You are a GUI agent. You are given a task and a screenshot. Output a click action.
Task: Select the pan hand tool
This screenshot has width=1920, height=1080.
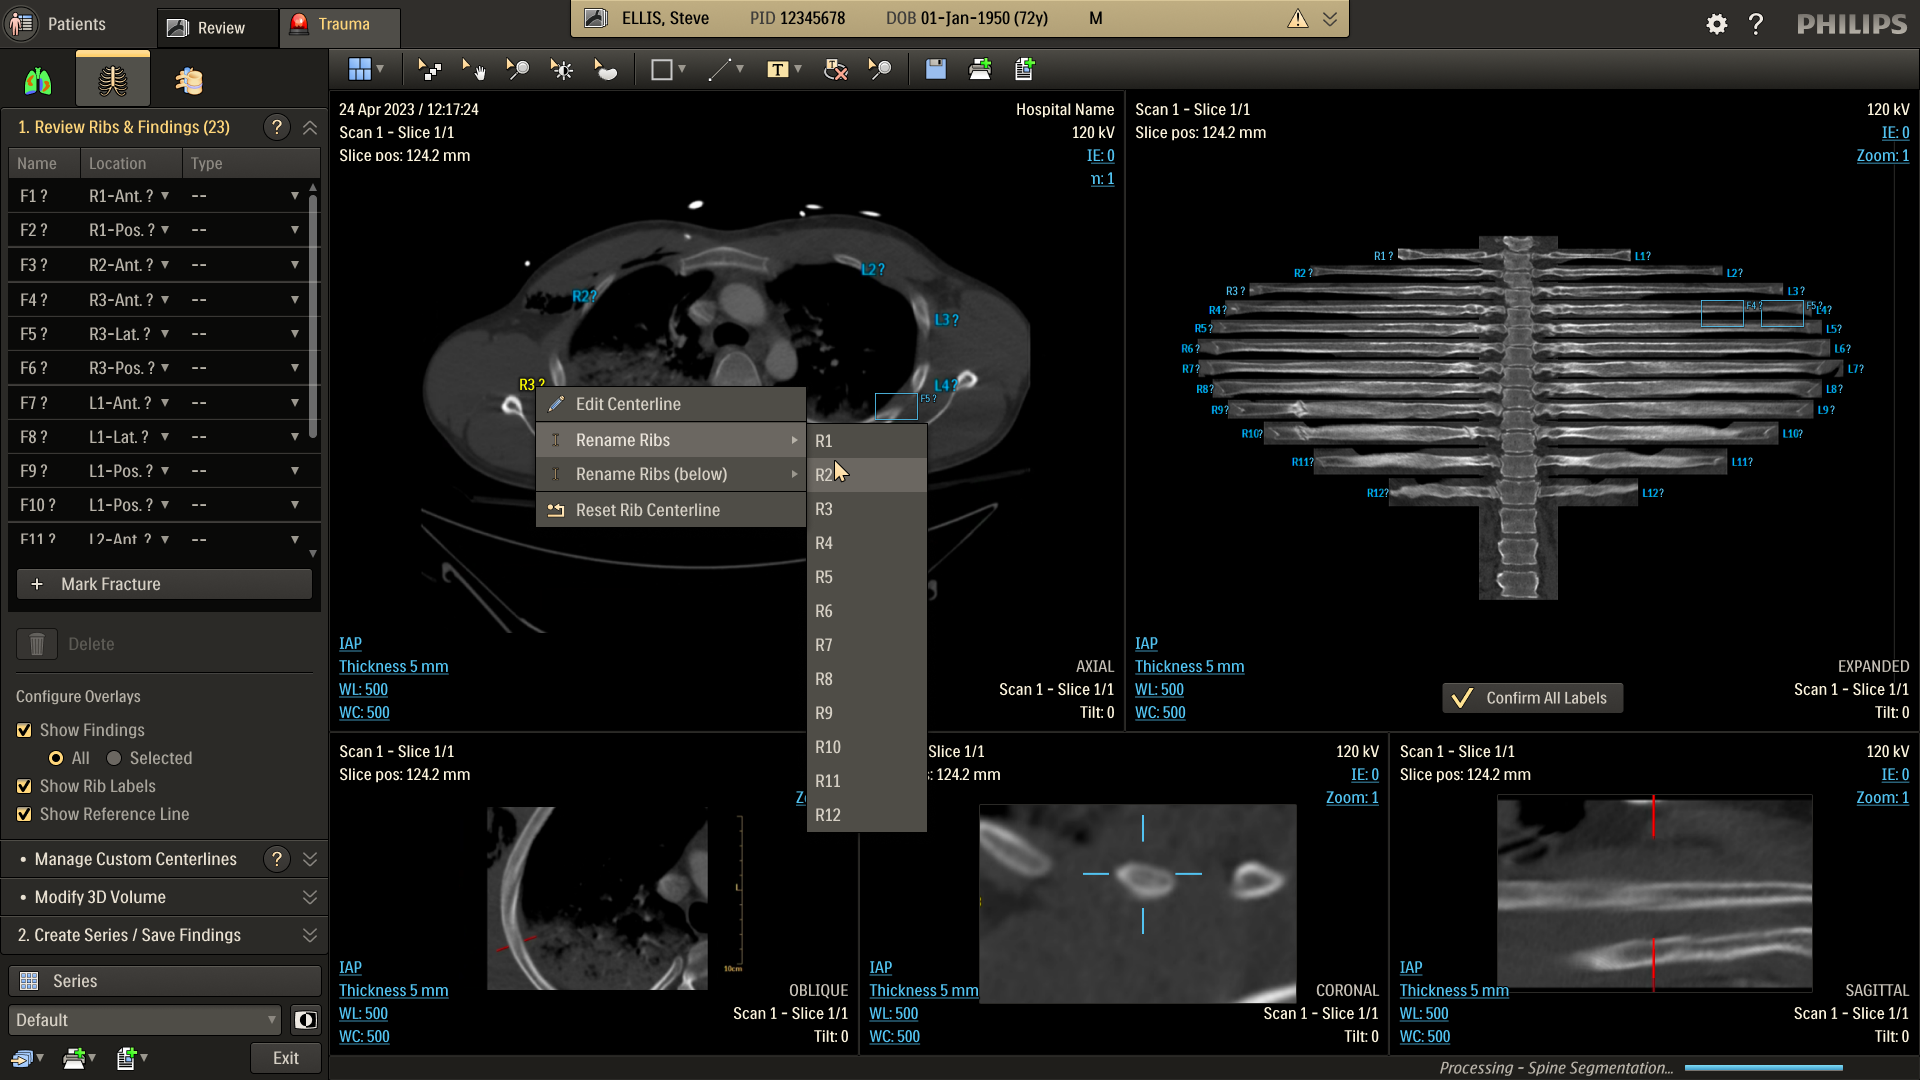[x=473, y=70]
